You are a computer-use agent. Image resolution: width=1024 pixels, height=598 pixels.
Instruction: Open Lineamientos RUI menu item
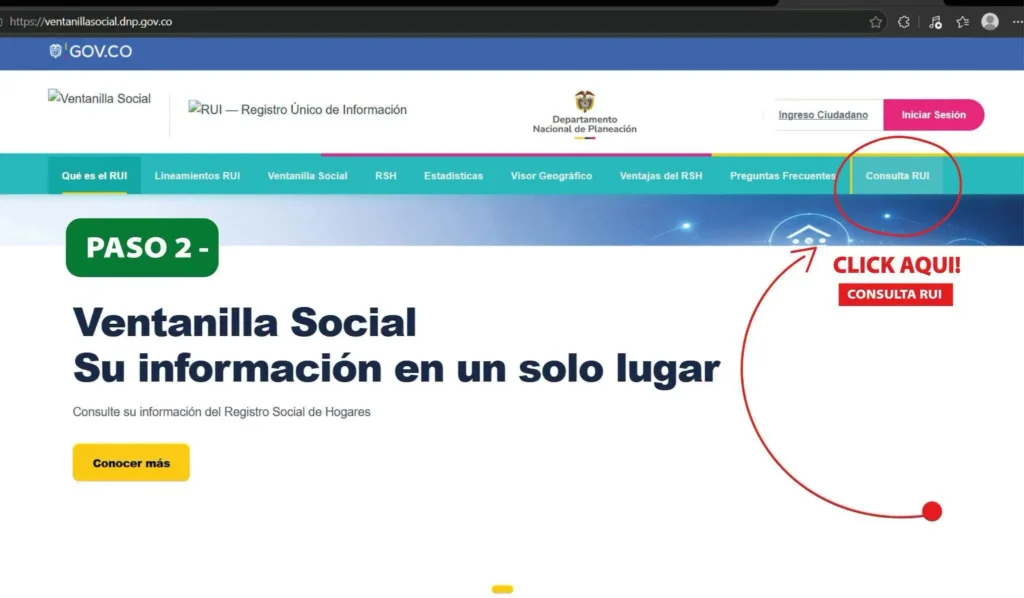tap(197, 176)
